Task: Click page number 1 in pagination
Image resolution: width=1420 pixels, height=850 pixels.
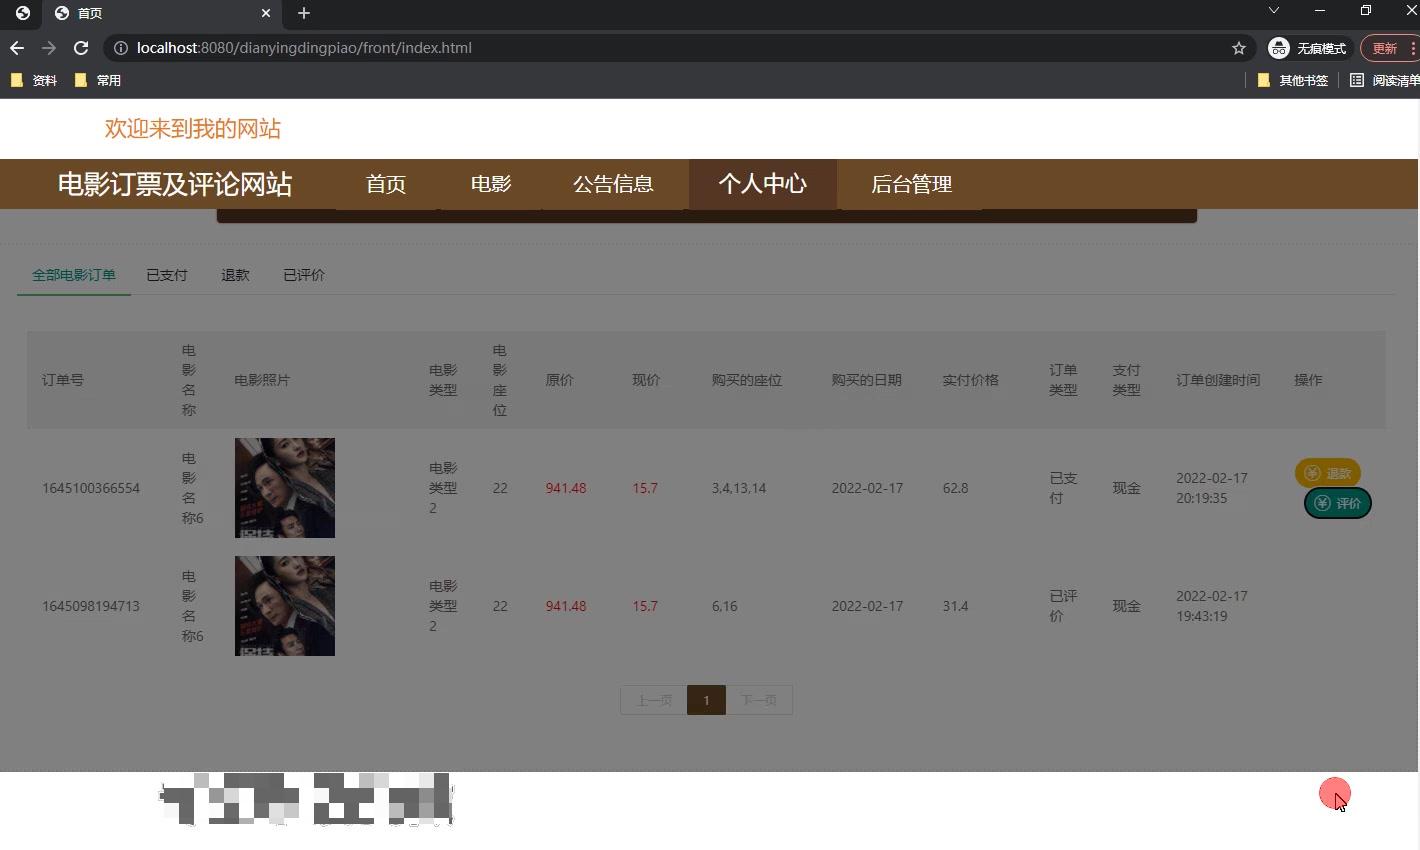Action: (x=706, y=700)
